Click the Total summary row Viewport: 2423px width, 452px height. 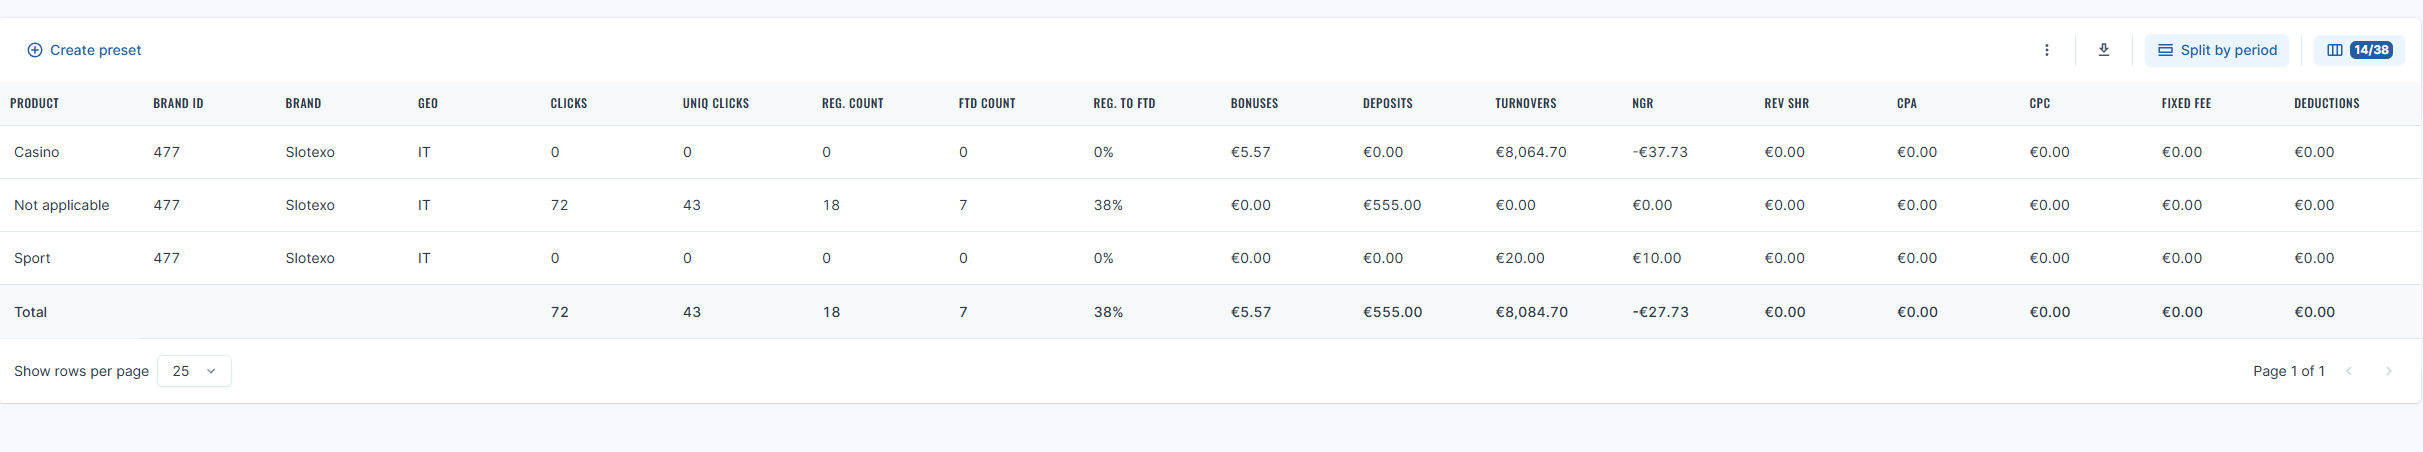31,312
